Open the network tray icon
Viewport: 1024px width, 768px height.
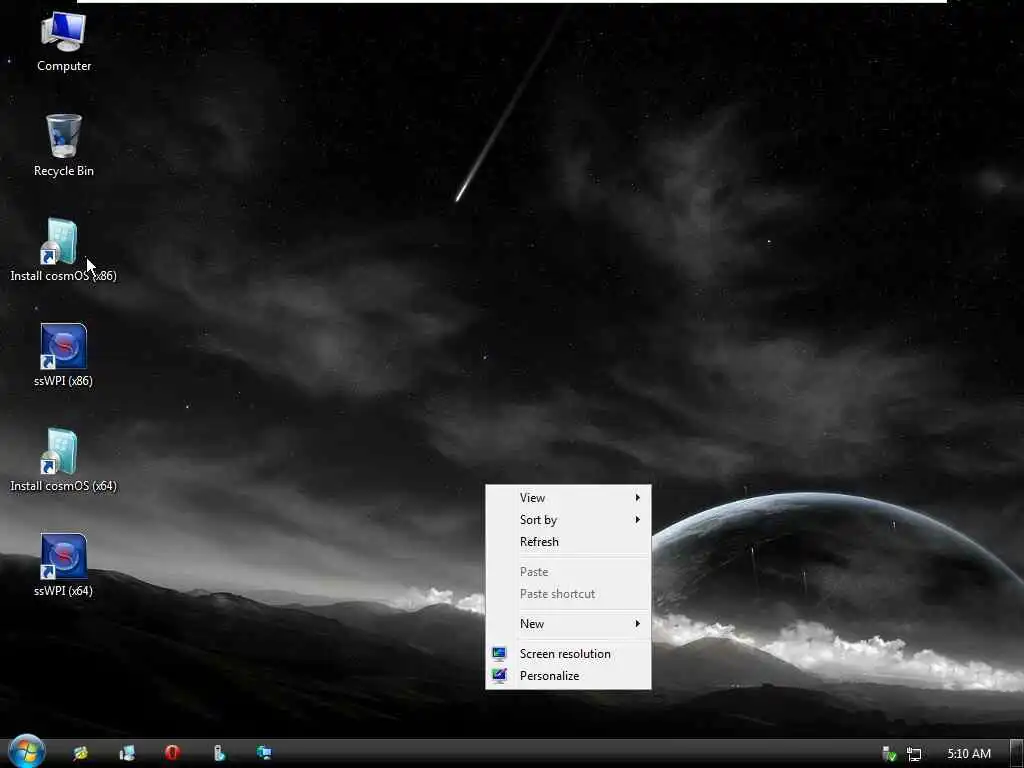pyautogui.click(x=914, y=754)
